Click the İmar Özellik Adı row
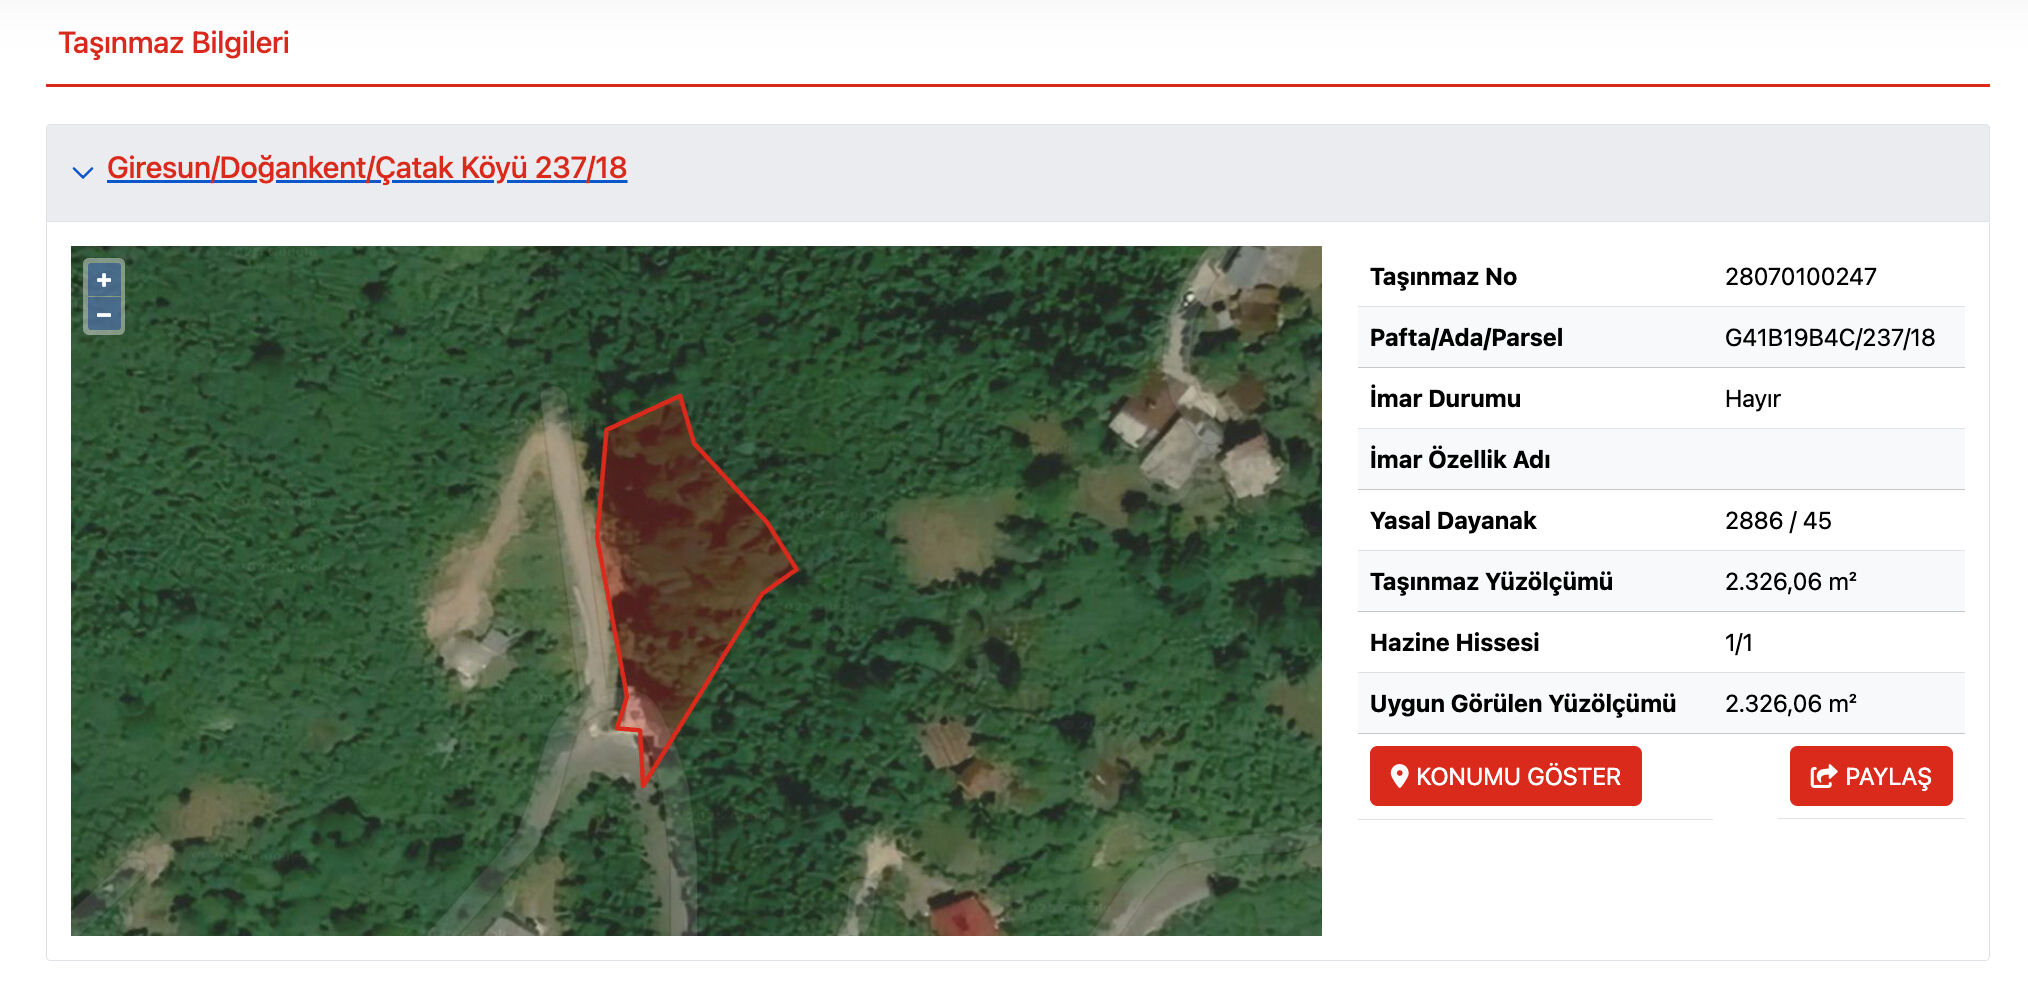The width and height of the screenshot is (2028, 982). [1661, 459]
